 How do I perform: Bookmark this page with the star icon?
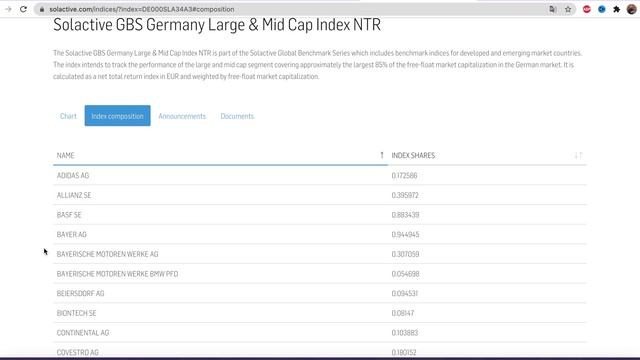point(568,9)
